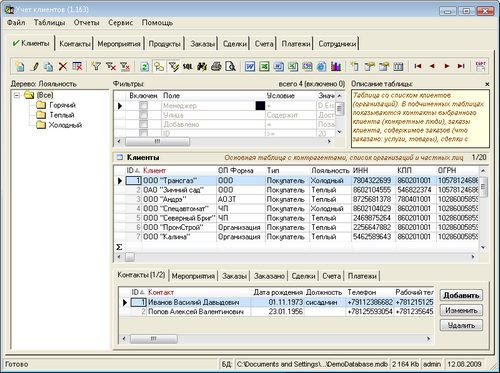The image size is (500, 373).
Task: Enable the Менеджер filter checkbox
Action: (x=143, y=105)
